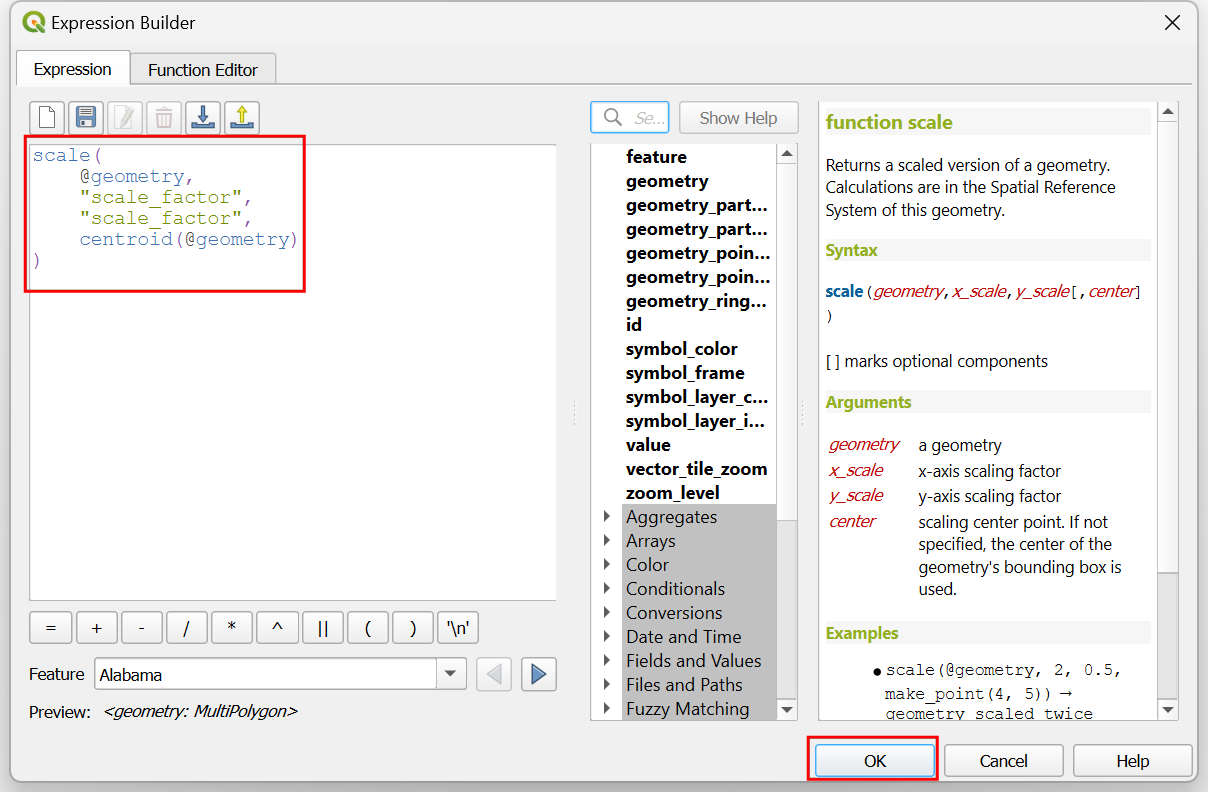Insert the string concatenation || operator

[x=323, y=628]
